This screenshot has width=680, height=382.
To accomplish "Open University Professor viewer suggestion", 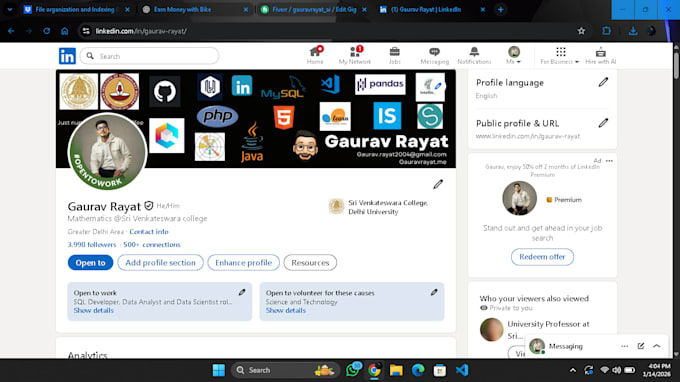I will pyautogui.click(x=548, y=330).
